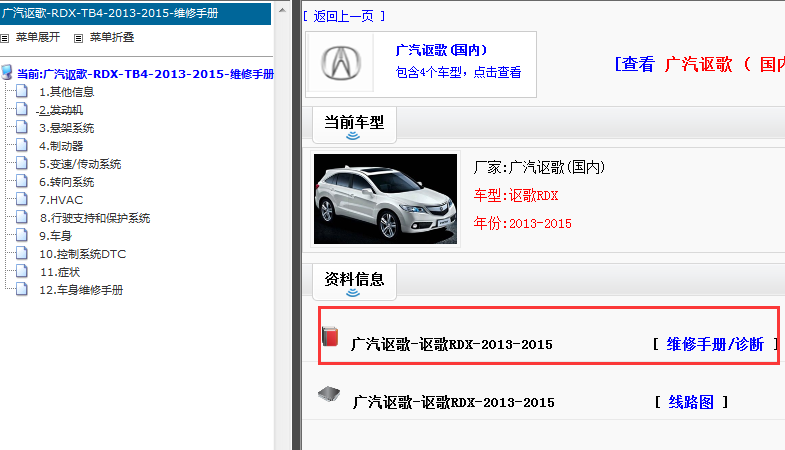Select 5.变速/传动系统 in the tree
This screenshot has height=450, width=785.
80,164
